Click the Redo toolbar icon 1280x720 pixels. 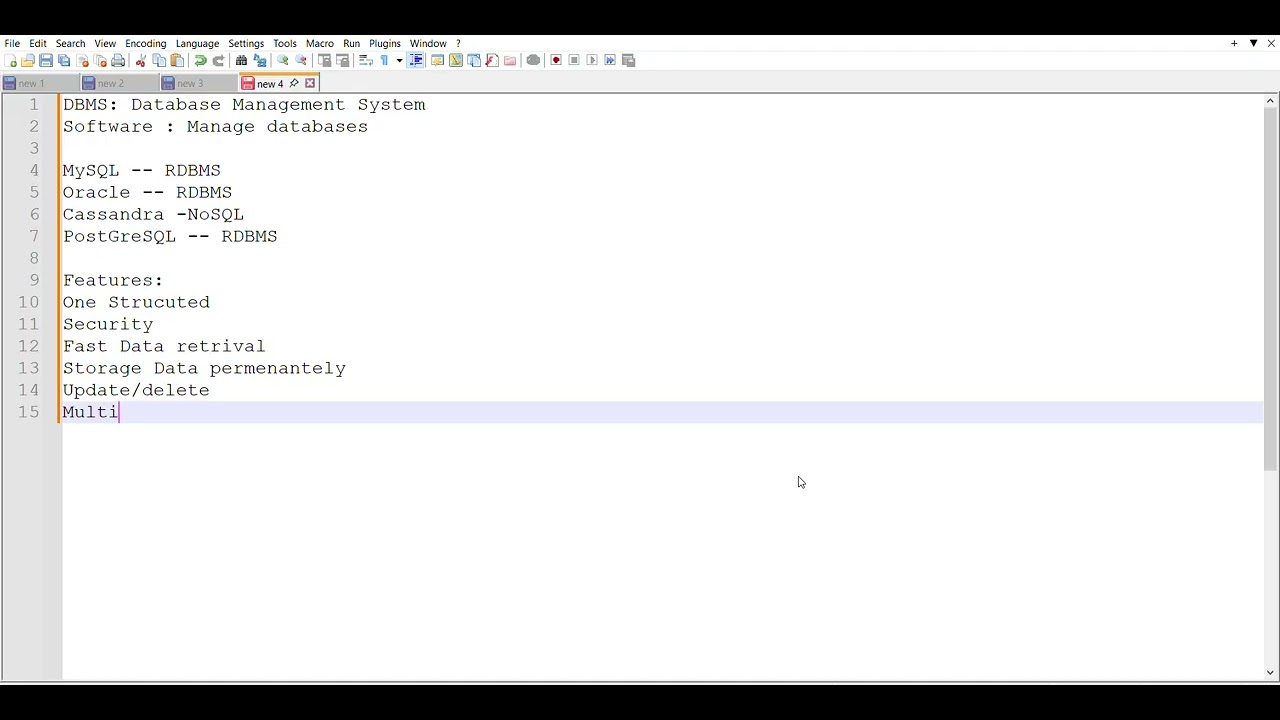click(218, 60)
